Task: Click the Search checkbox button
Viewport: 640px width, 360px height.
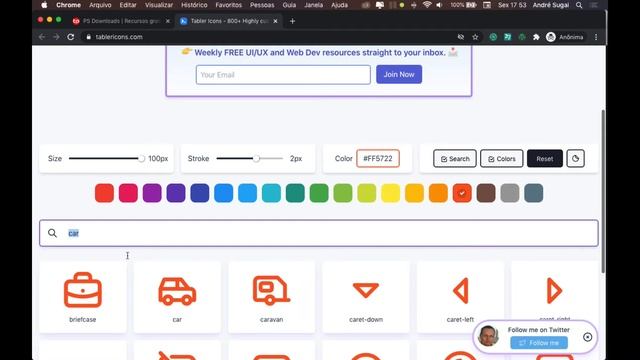Action: point(455,158)
